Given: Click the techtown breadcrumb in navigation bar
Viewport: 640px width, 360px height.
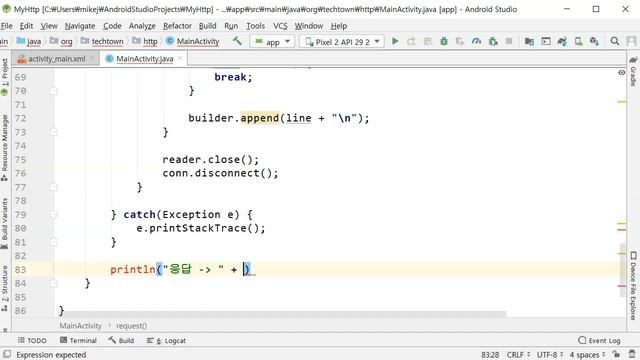Looking at the screenshot, I should coord(102,41).
